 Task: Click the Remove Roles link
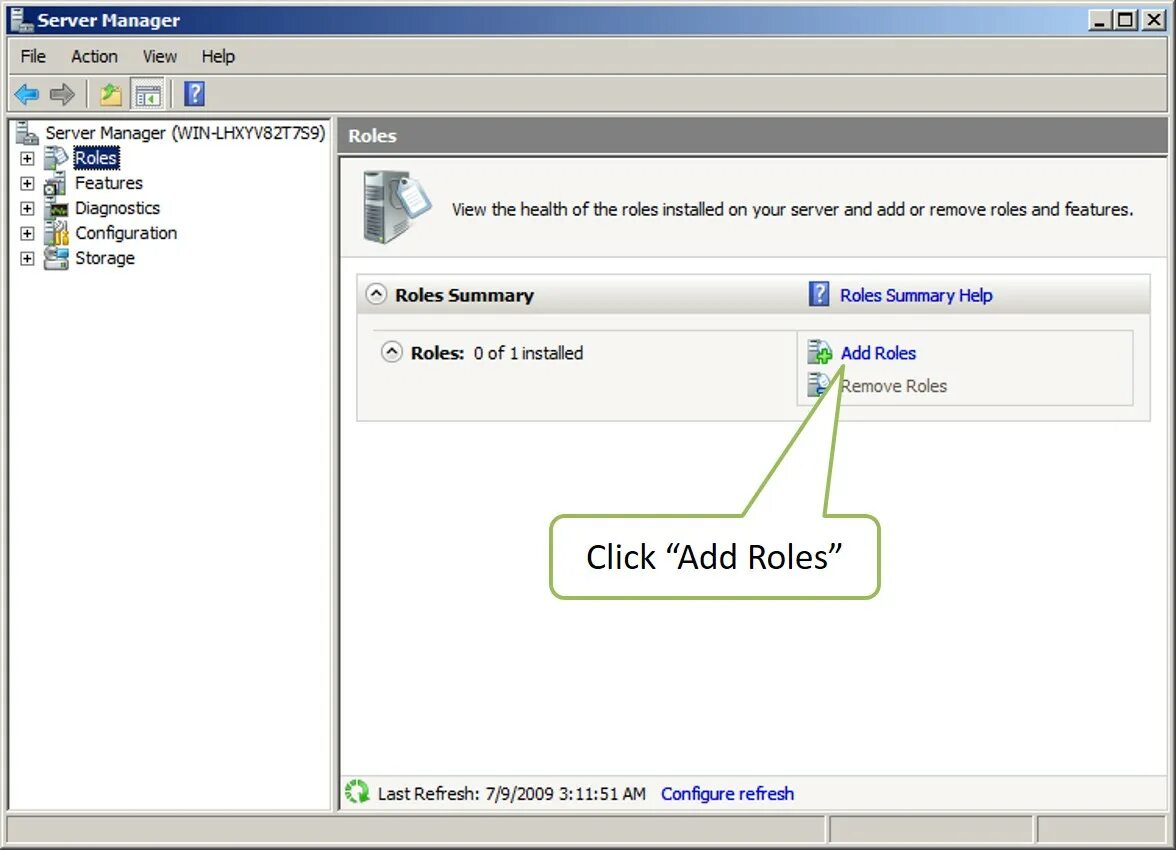click(x=893, y=386)
